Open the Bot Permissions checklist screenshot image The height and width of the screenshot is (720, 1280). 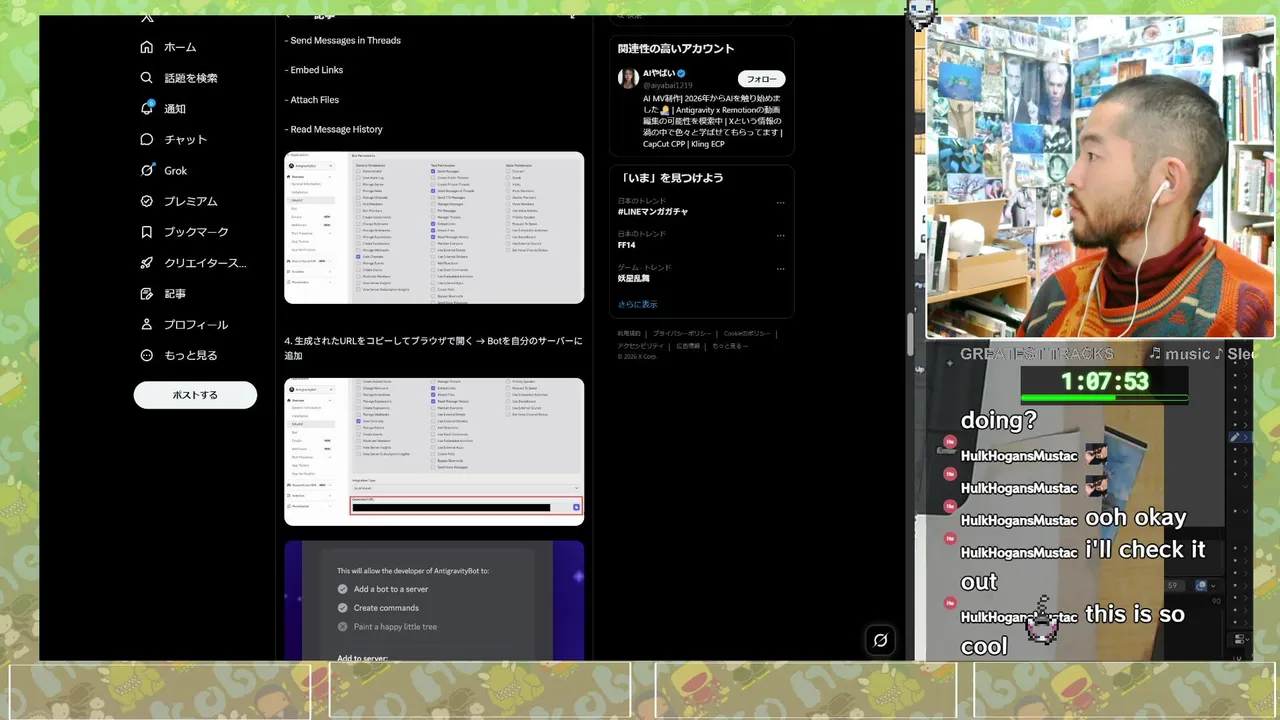click(x=434, y=228)
